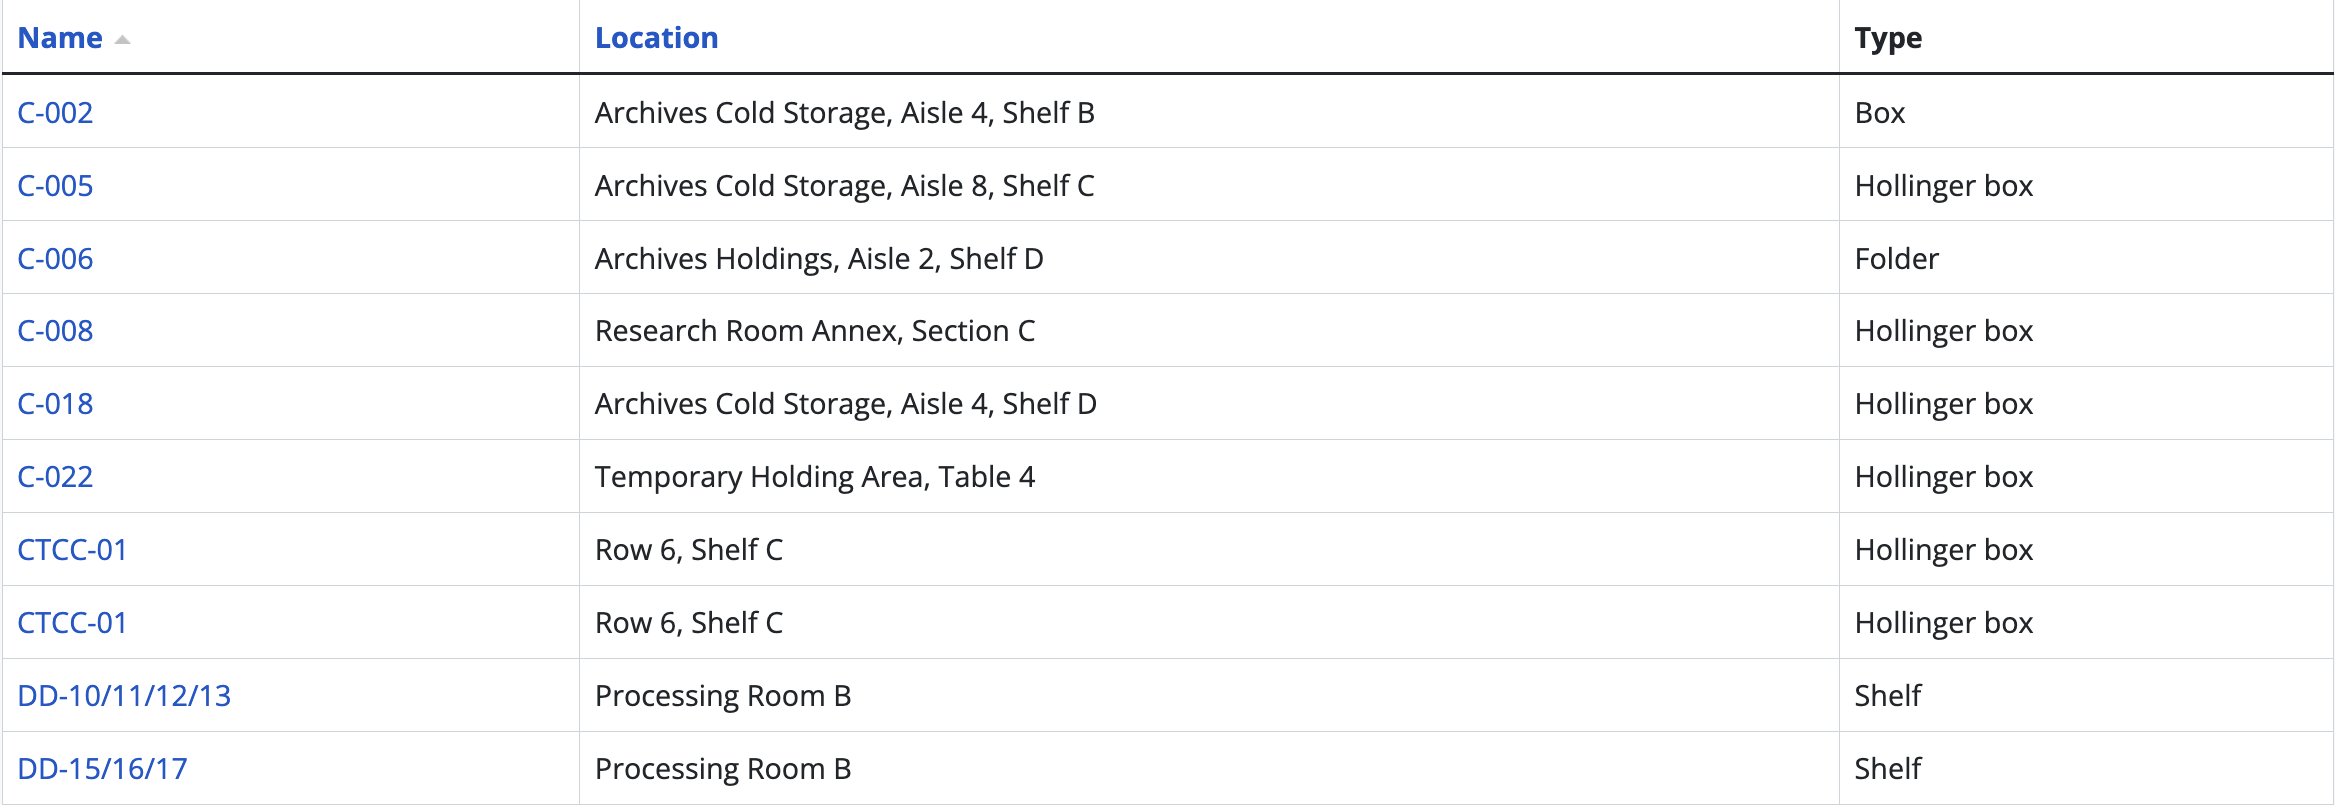Open the second CTCC-01 entry
This screenshot has height=805, width=2335.
(72, 623)
